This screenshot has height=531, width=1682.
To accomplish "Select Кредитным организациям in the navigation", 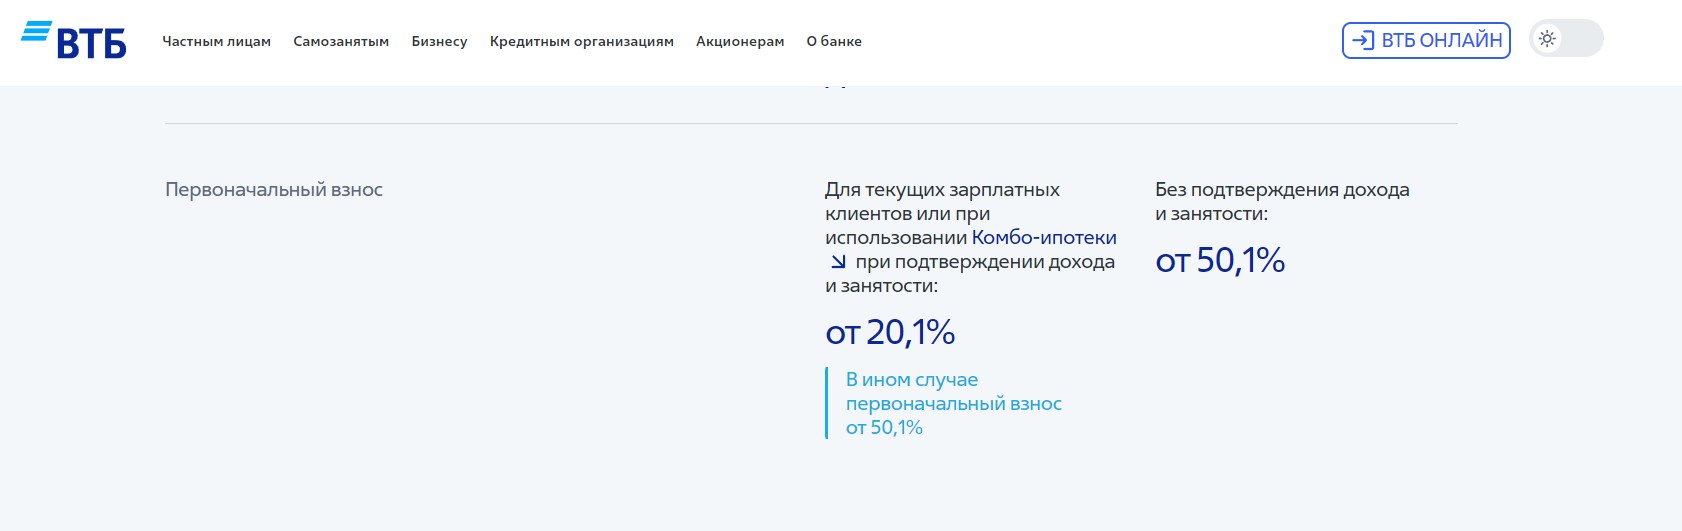I will [x=581, y=41].
